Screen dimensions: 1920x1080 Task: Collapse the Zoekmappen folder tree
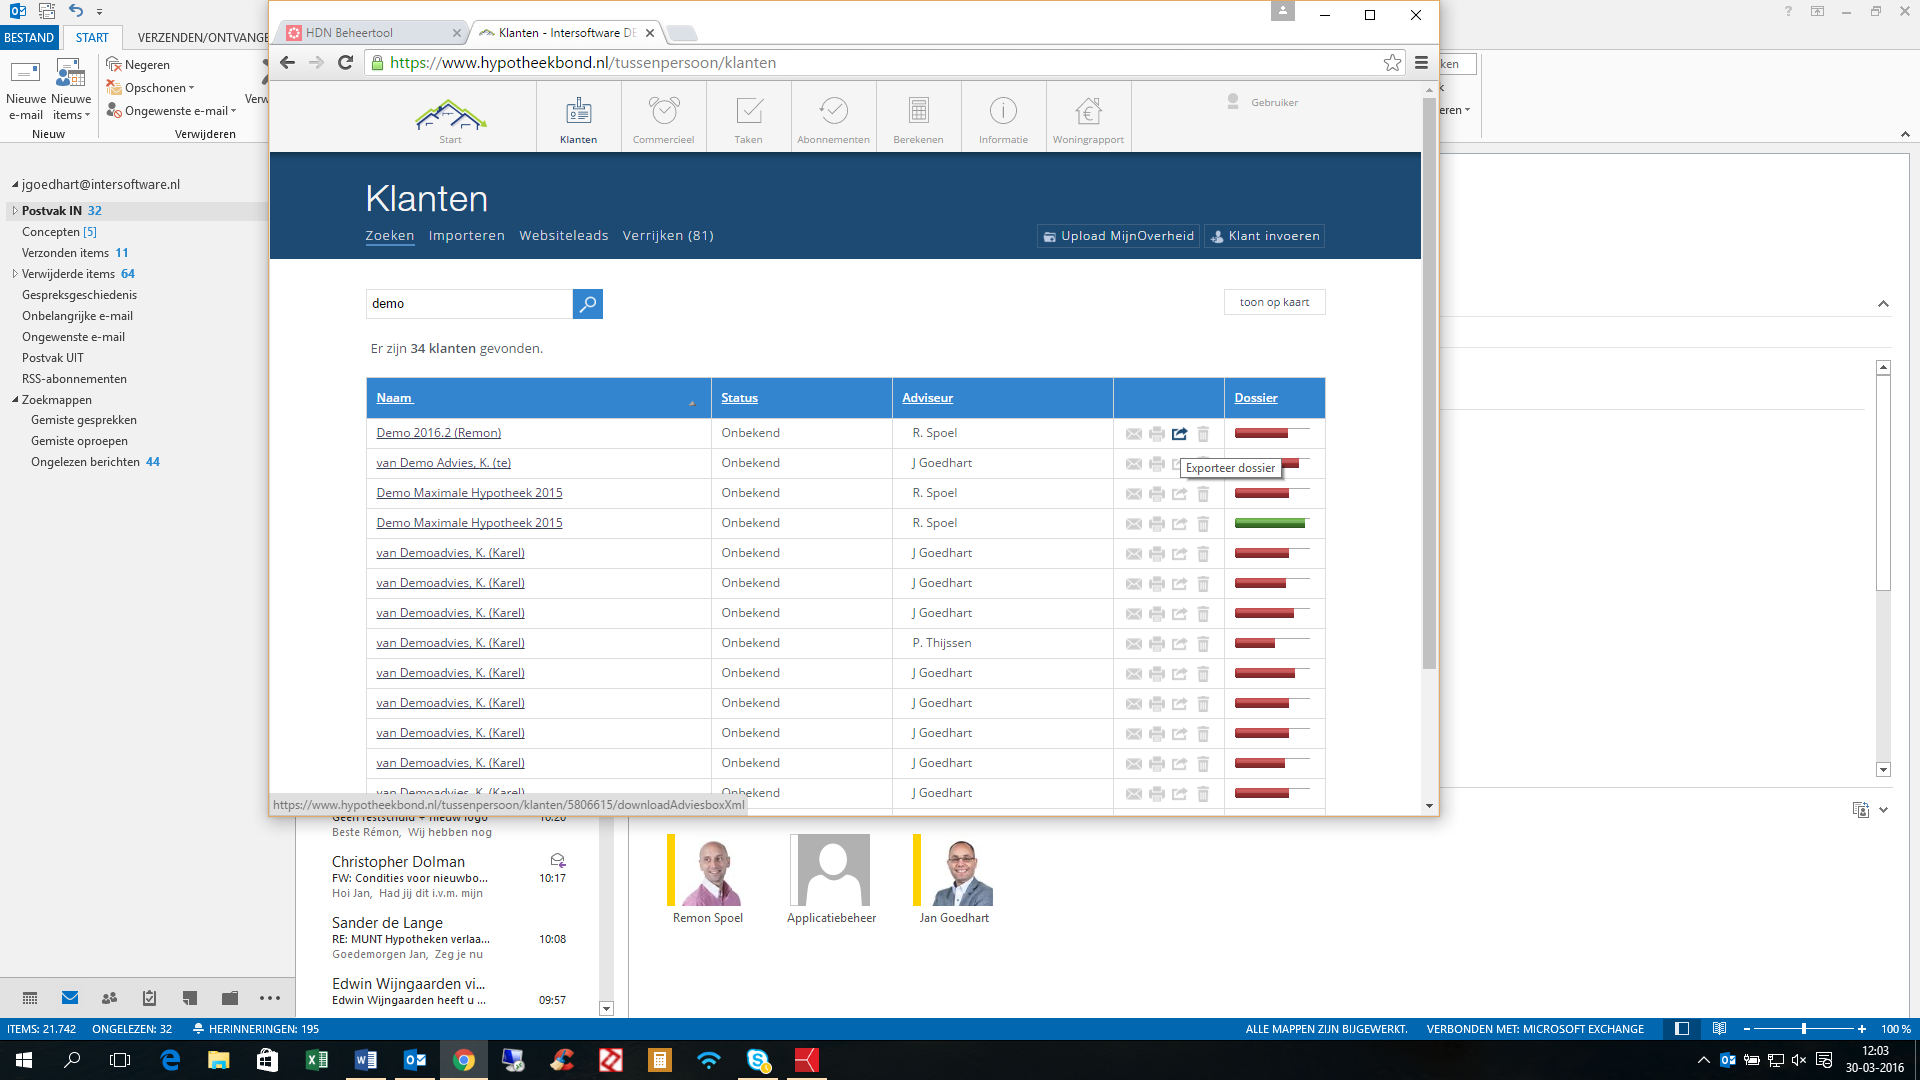[x=15, y=400]
